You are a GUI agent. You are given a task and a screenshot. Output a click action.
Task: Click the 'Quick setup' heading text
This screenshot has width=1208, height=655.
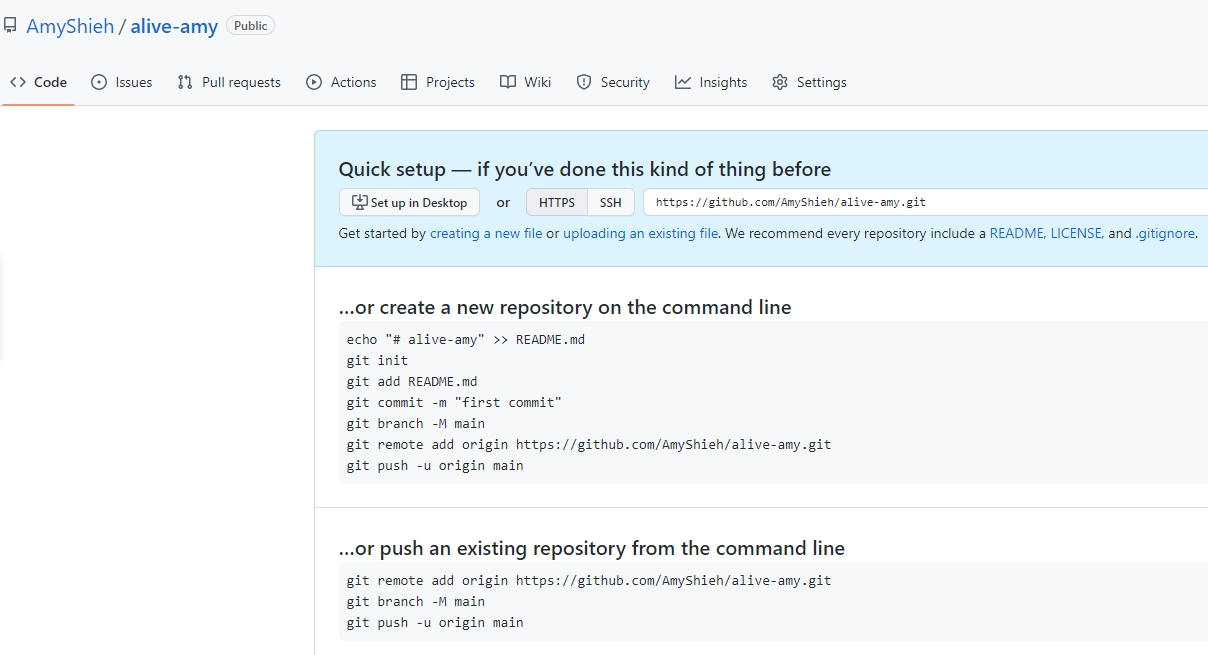585,169
